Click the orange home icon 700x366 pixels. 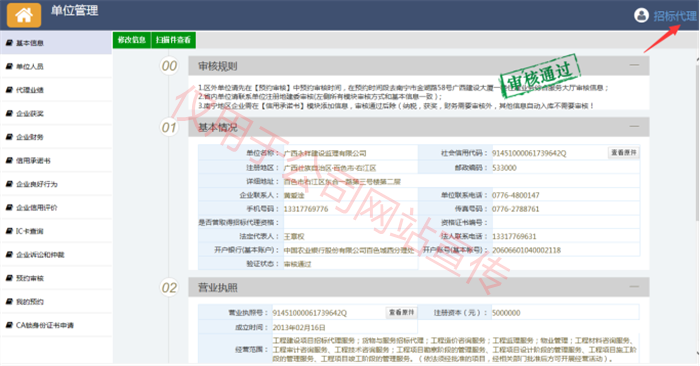tap(24, 15)
